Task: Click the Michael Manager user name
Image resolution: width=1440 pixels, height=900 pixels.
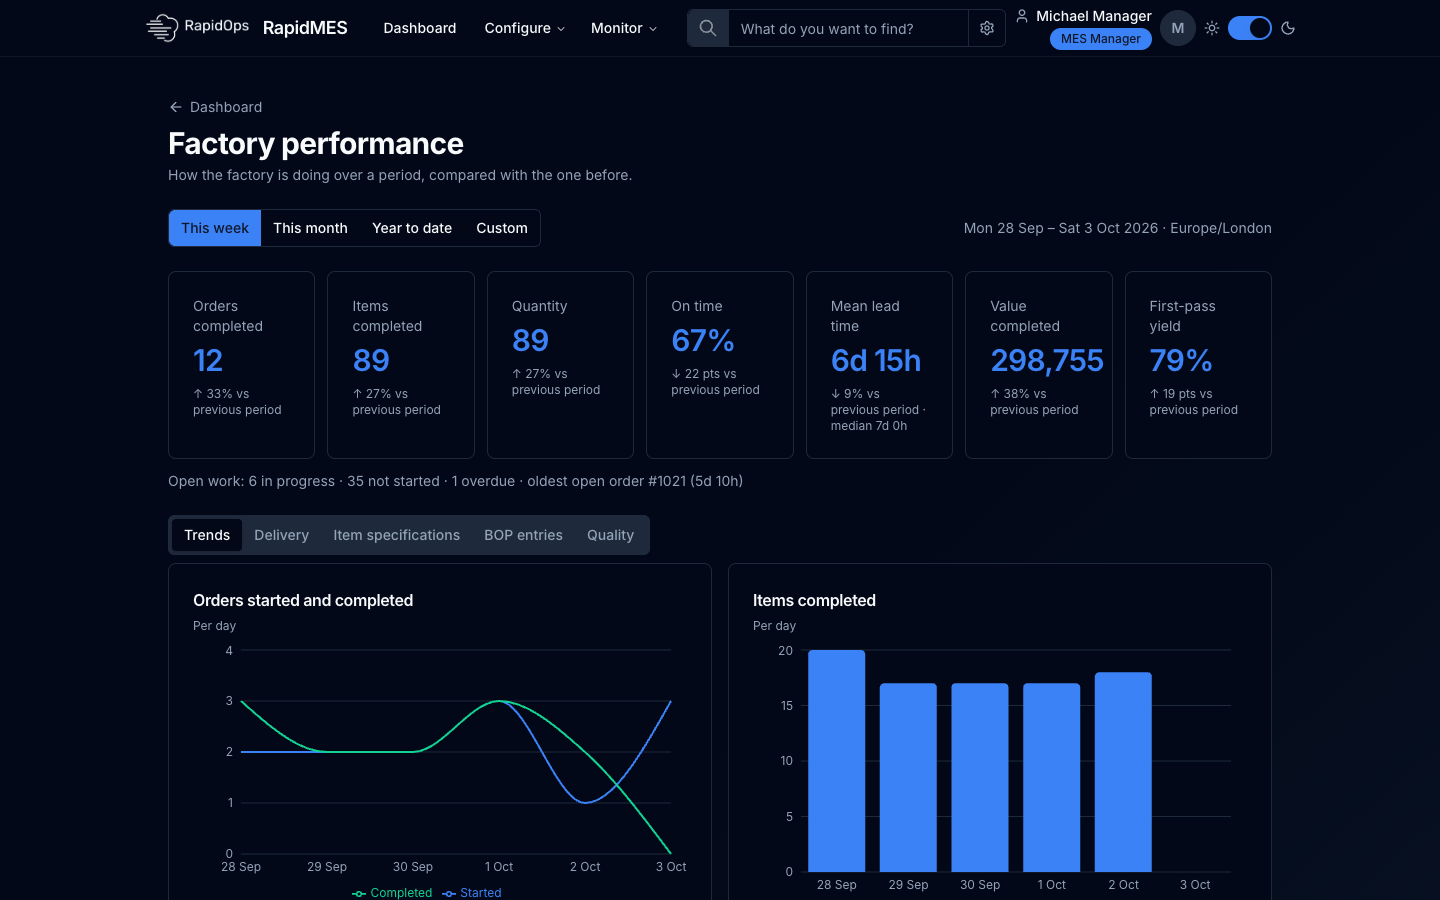Action: pyautogui.click(x=1094, y=16)
